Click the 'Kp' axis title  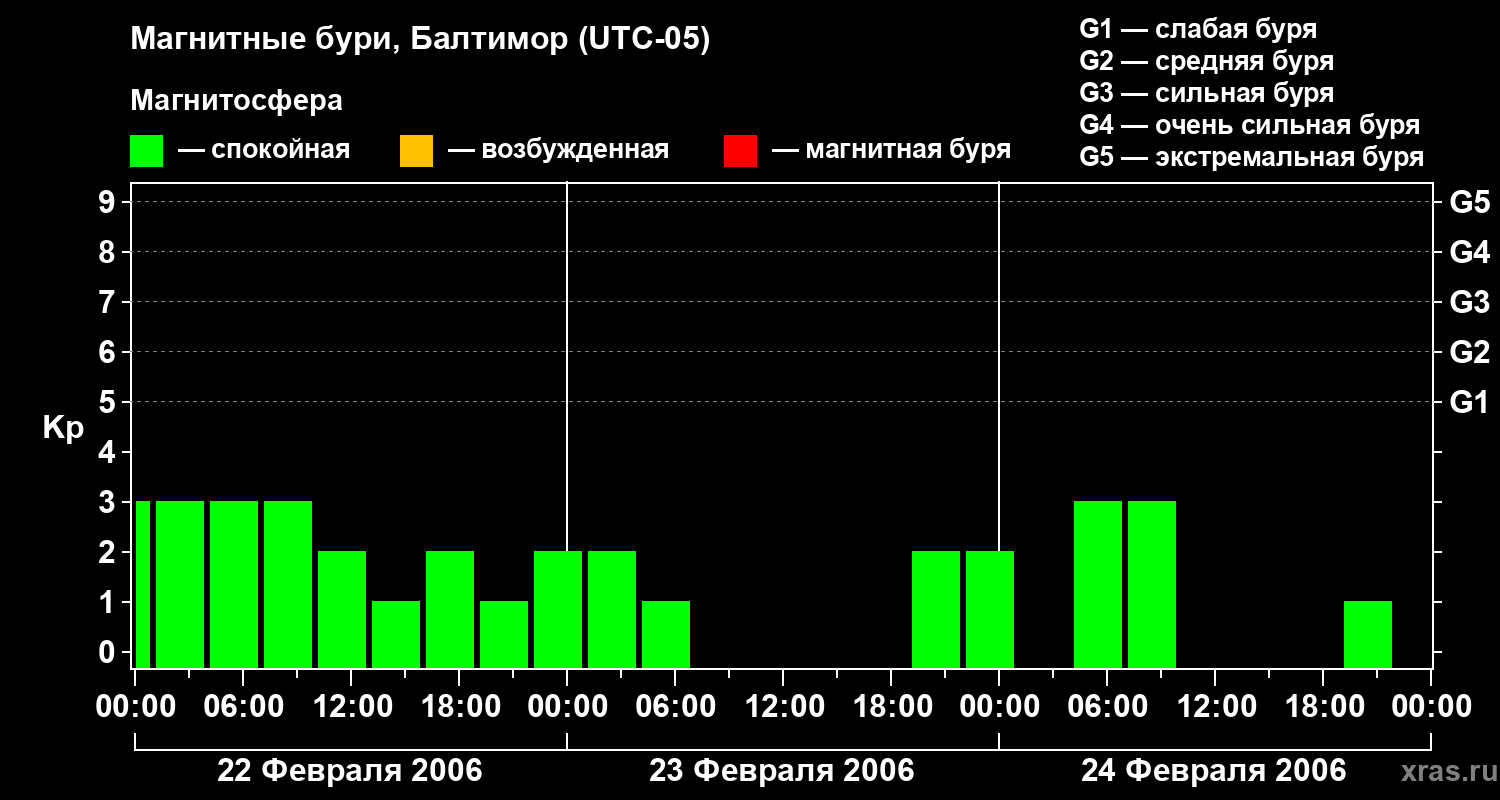click(63, 427)
